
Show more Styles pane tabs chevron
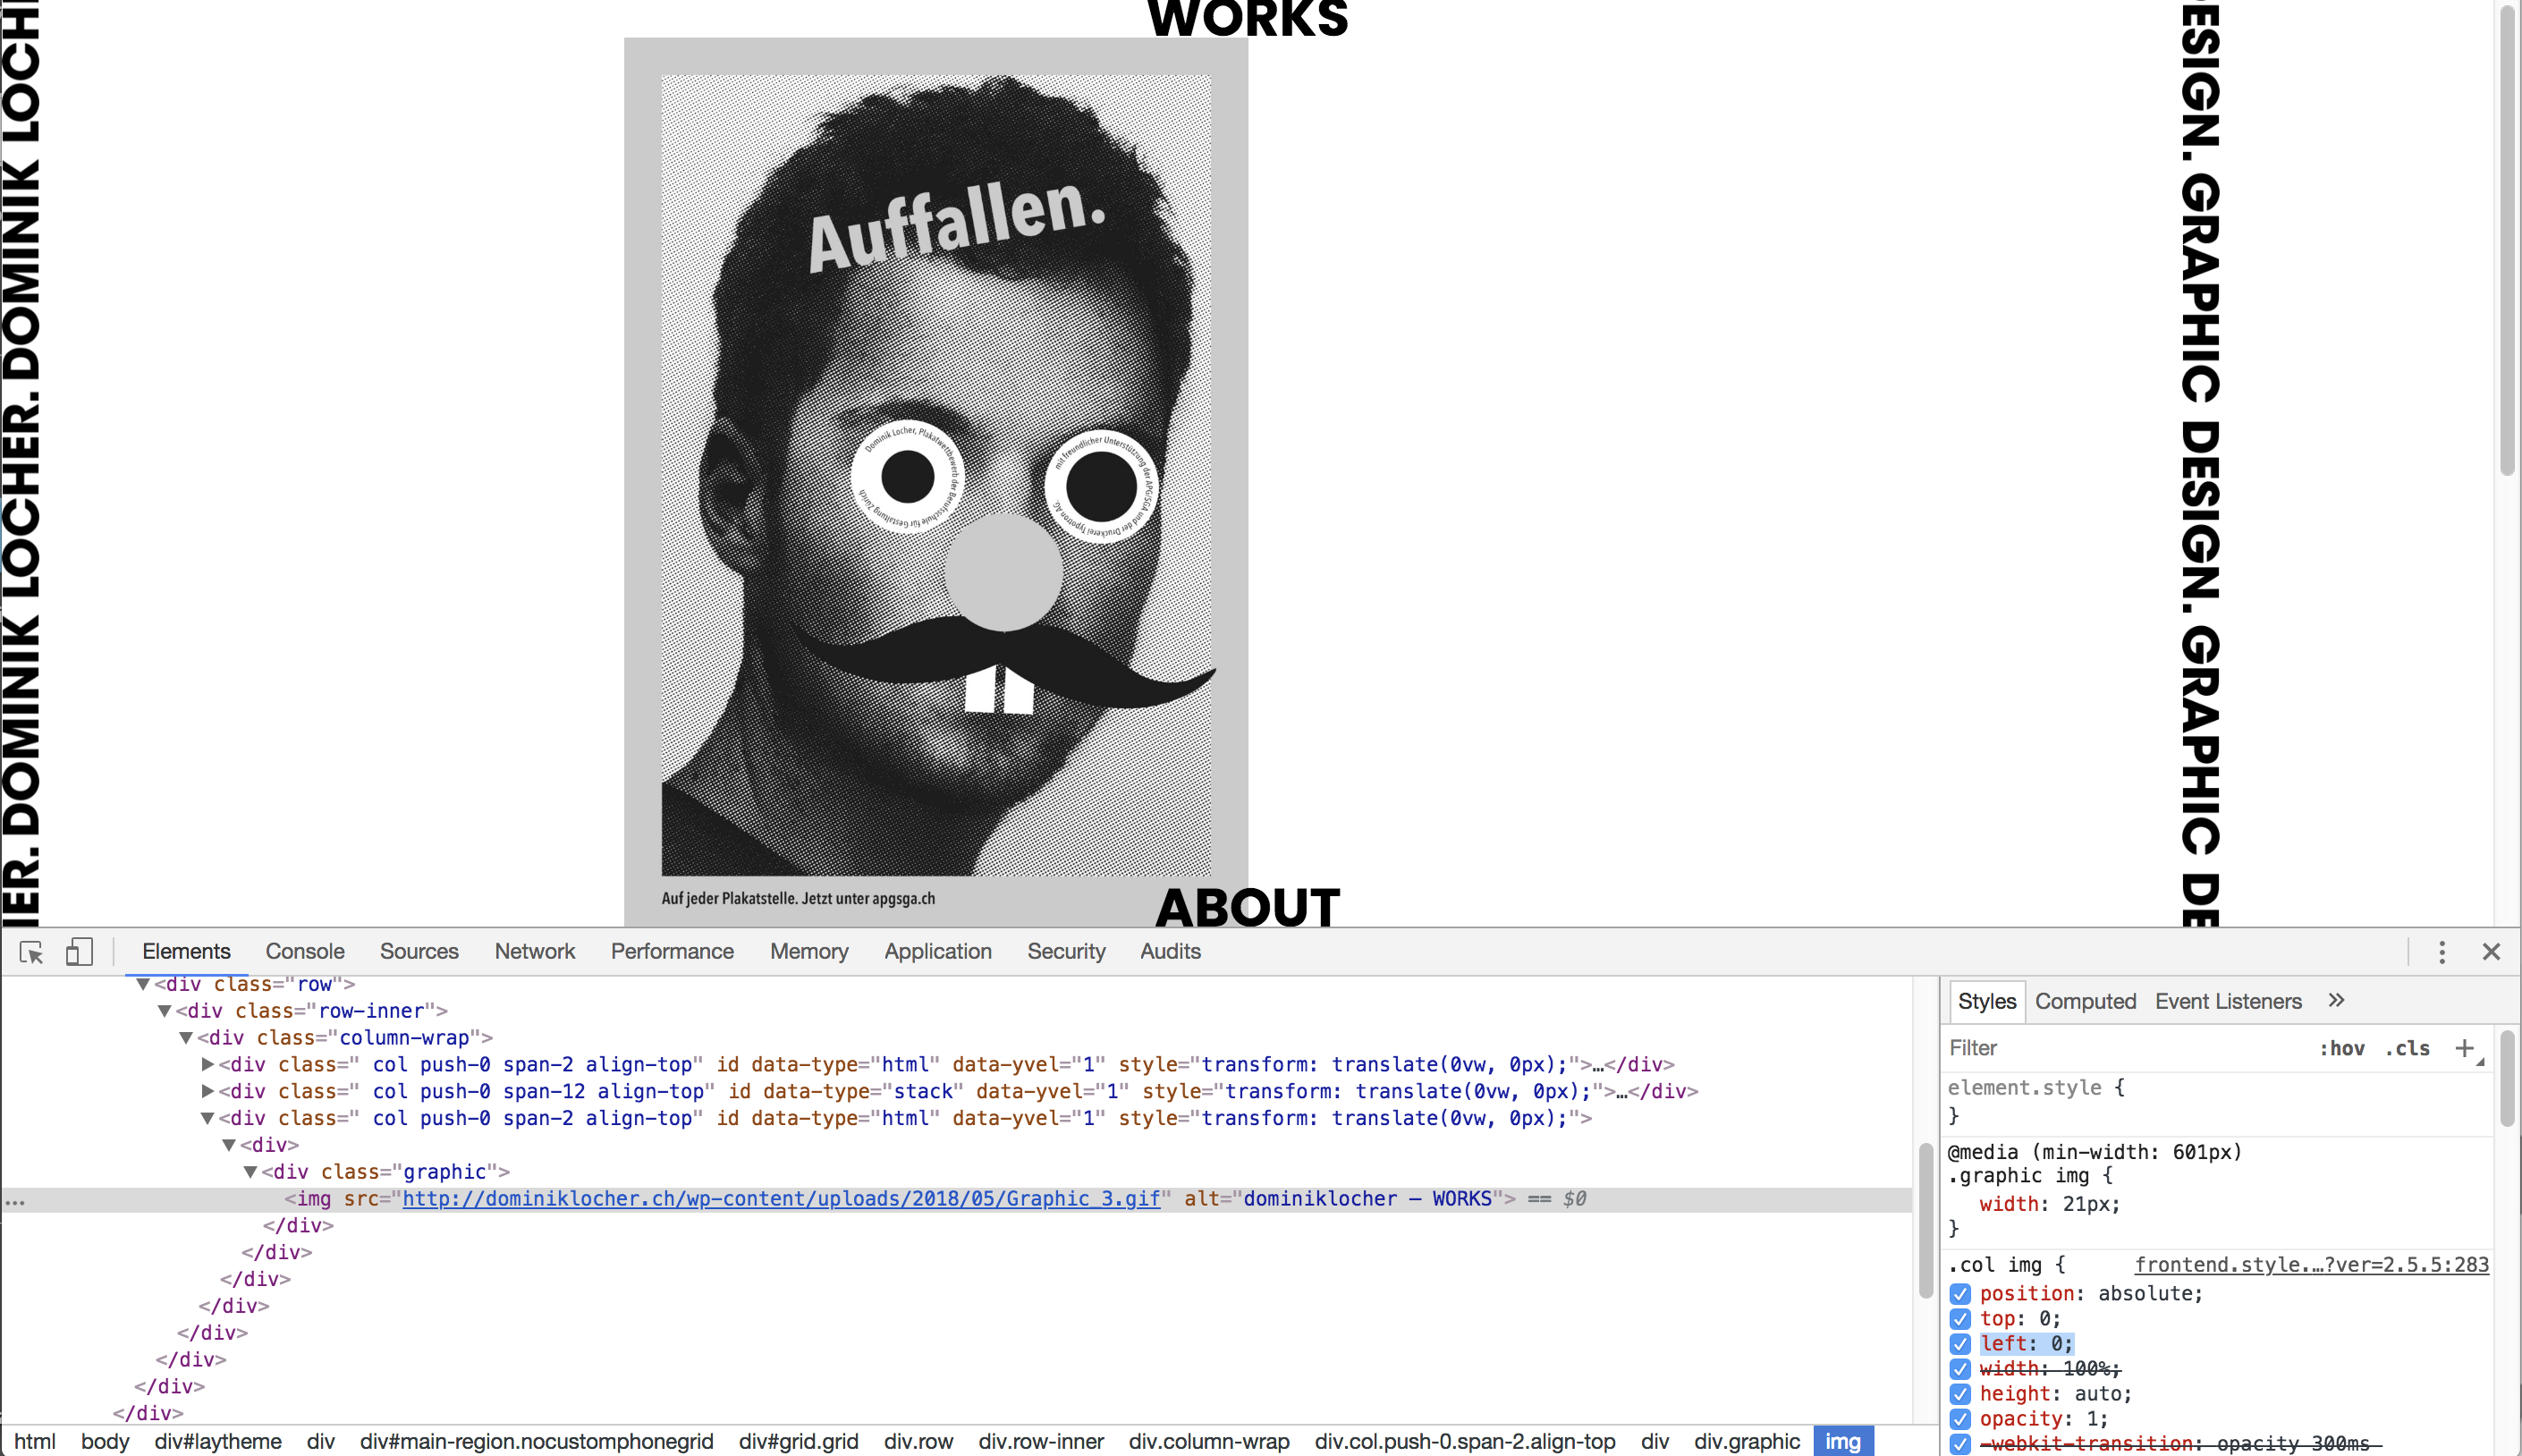2336,1001
